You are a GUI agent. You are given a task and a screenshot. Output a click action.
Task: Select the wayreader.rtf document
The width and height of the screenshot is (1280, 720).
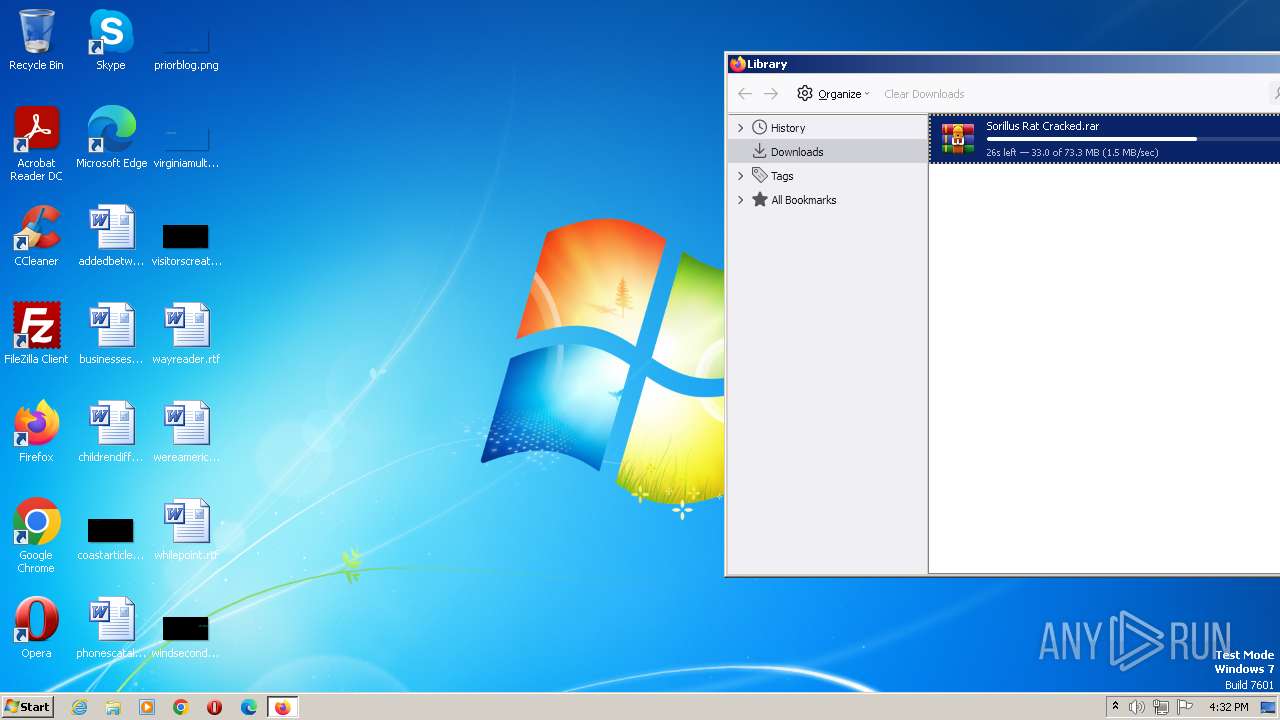pos(186,334)
